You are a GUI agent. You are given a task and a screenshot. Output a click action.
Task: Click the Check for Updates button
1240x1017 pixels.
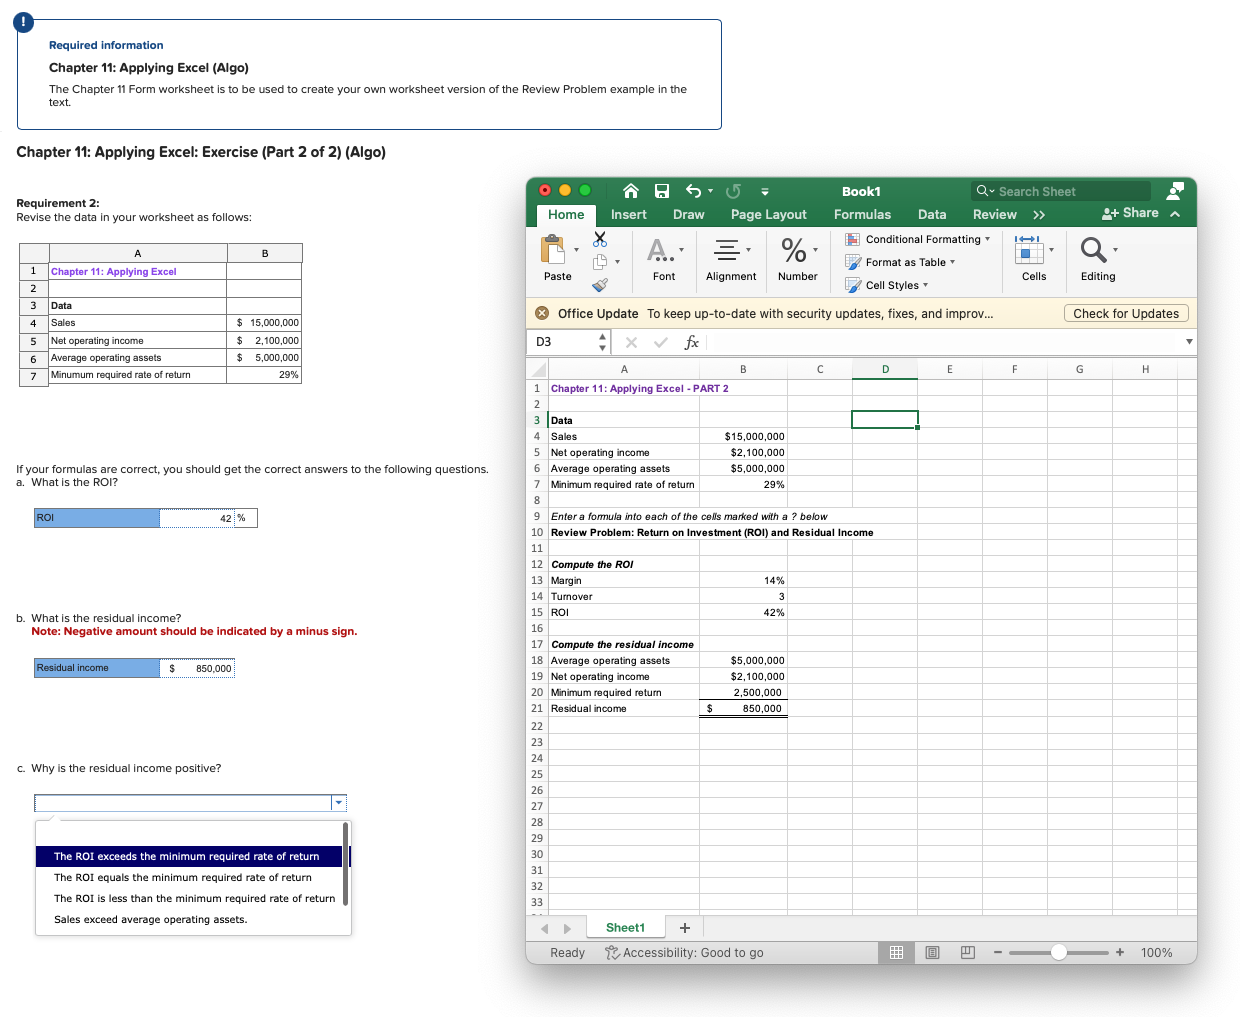coord(1126,313)
